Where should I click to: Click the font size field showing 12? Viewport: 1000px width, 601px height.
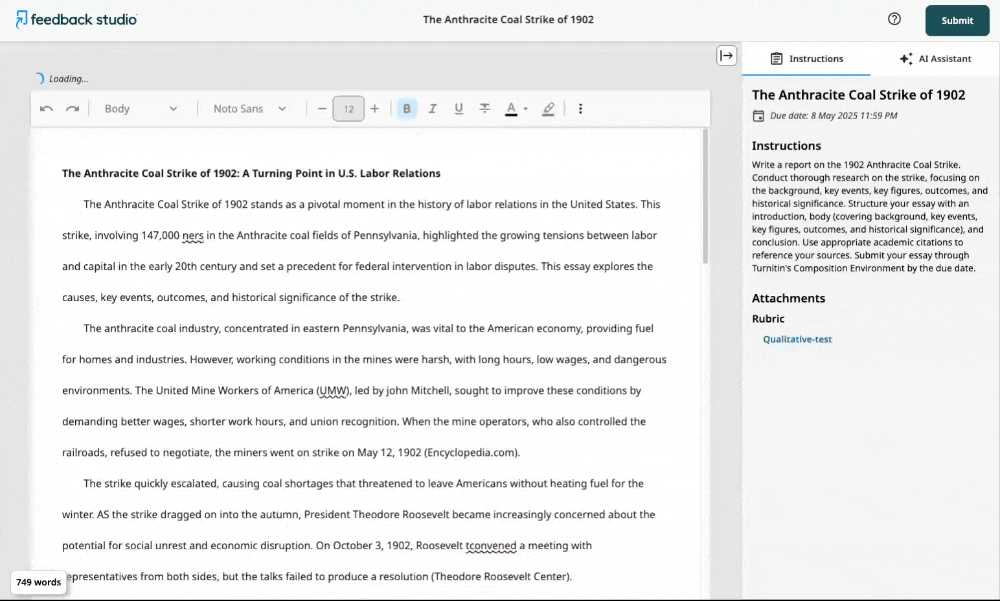click(x=348, y=109)
